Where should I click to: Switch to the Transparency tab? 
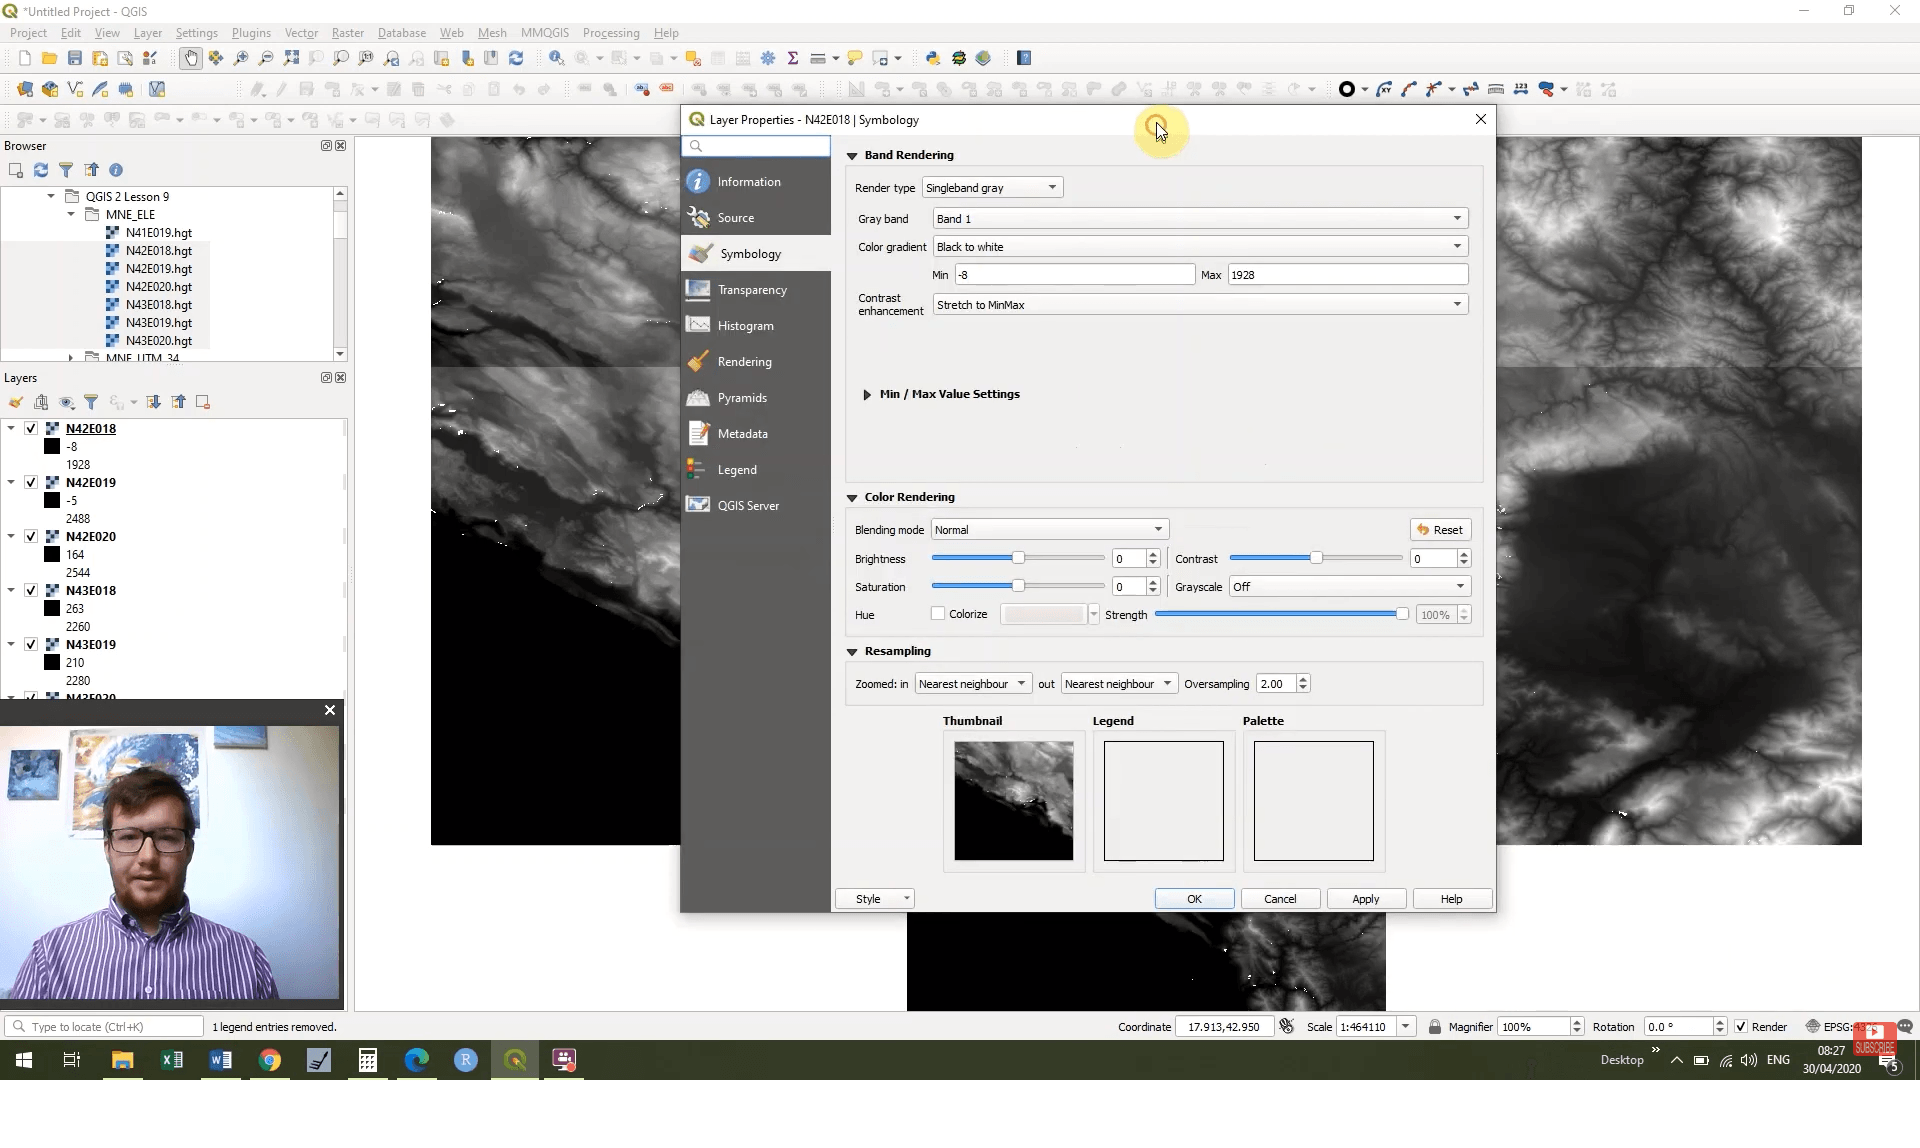point(751,289)
